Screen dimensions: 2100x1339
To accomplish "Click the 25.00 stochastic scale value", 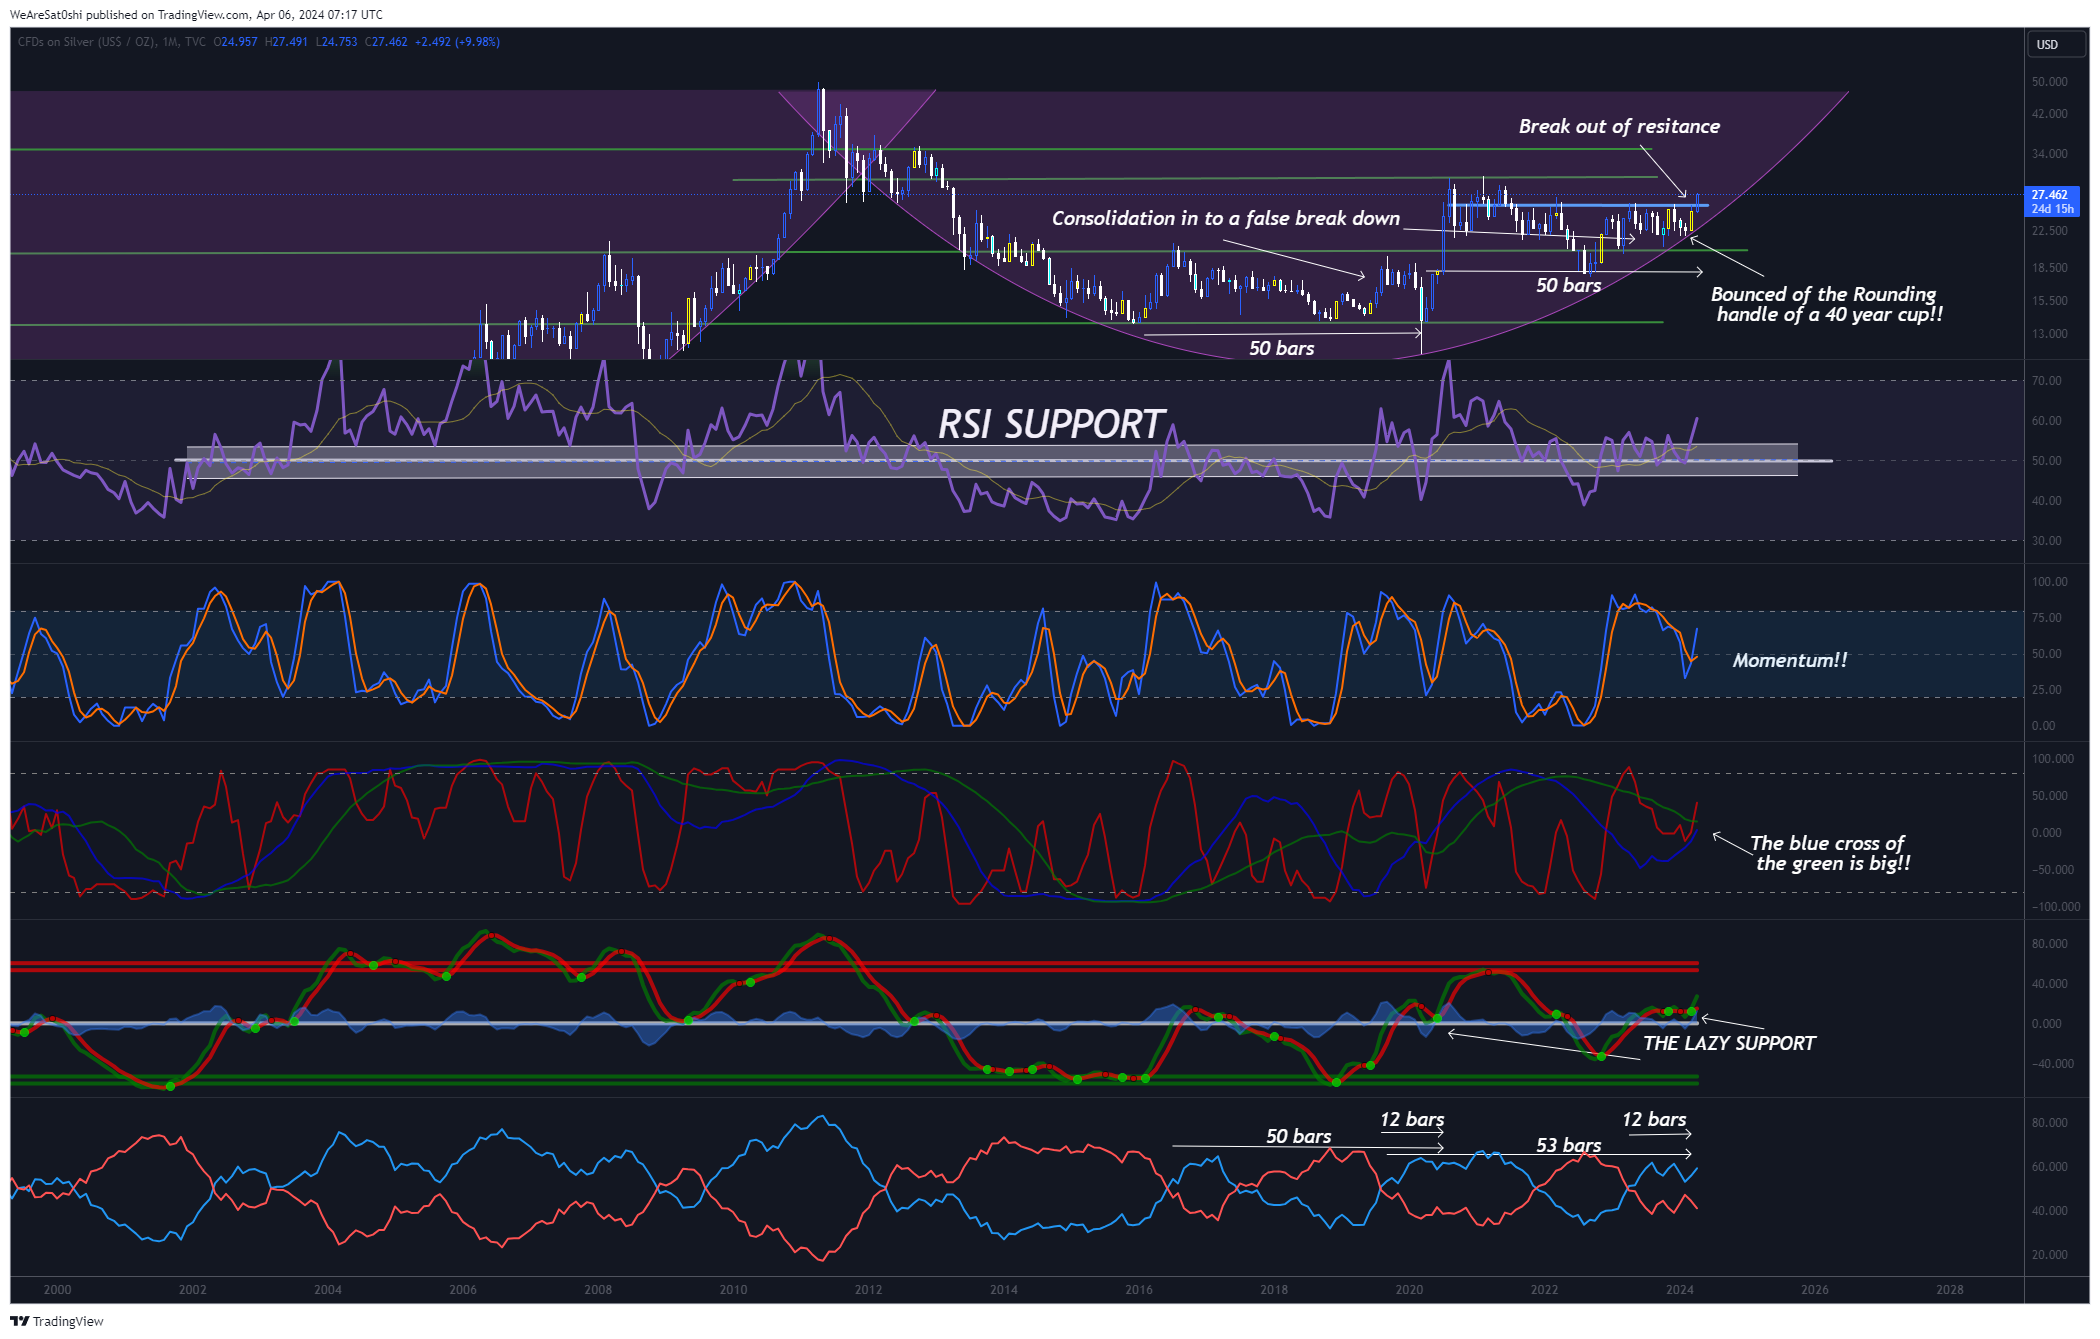I will [x=2046, y=690].
